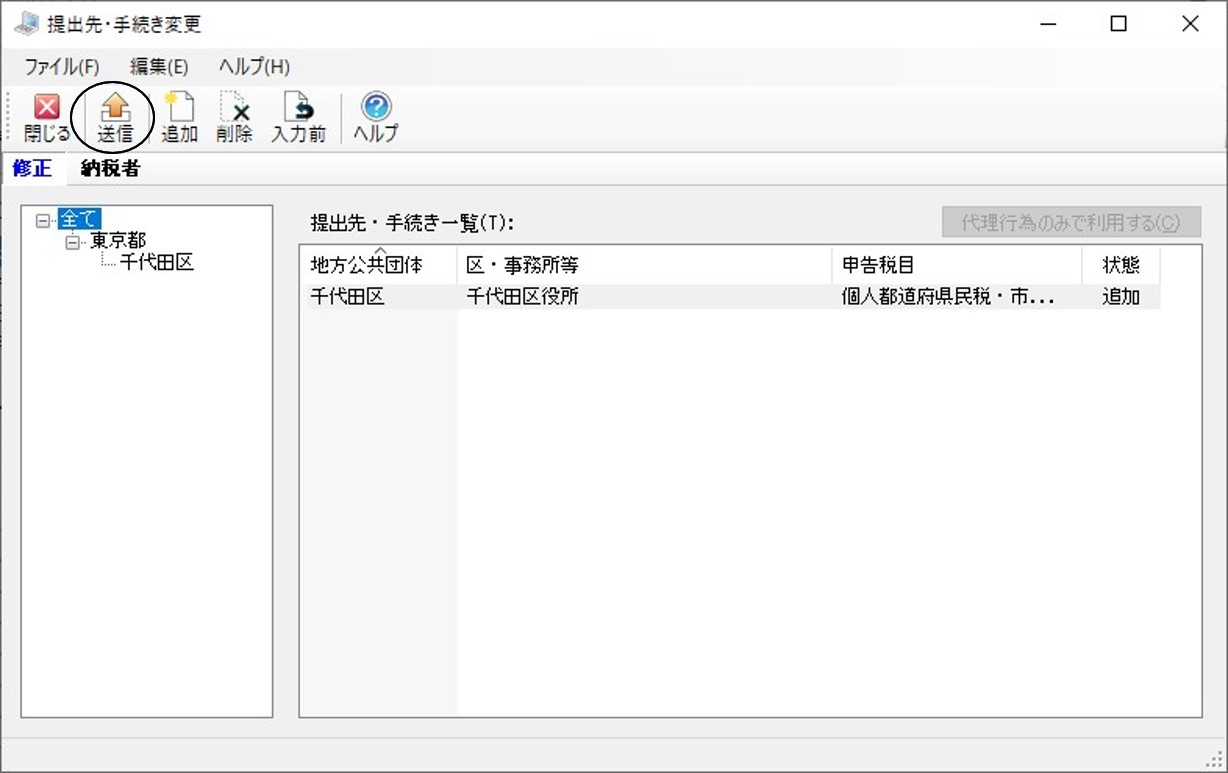Viewport: 1228px width, 773px height.
Task: Select the 千代田区役所 row in the list
Action: [x=731, y=297]
